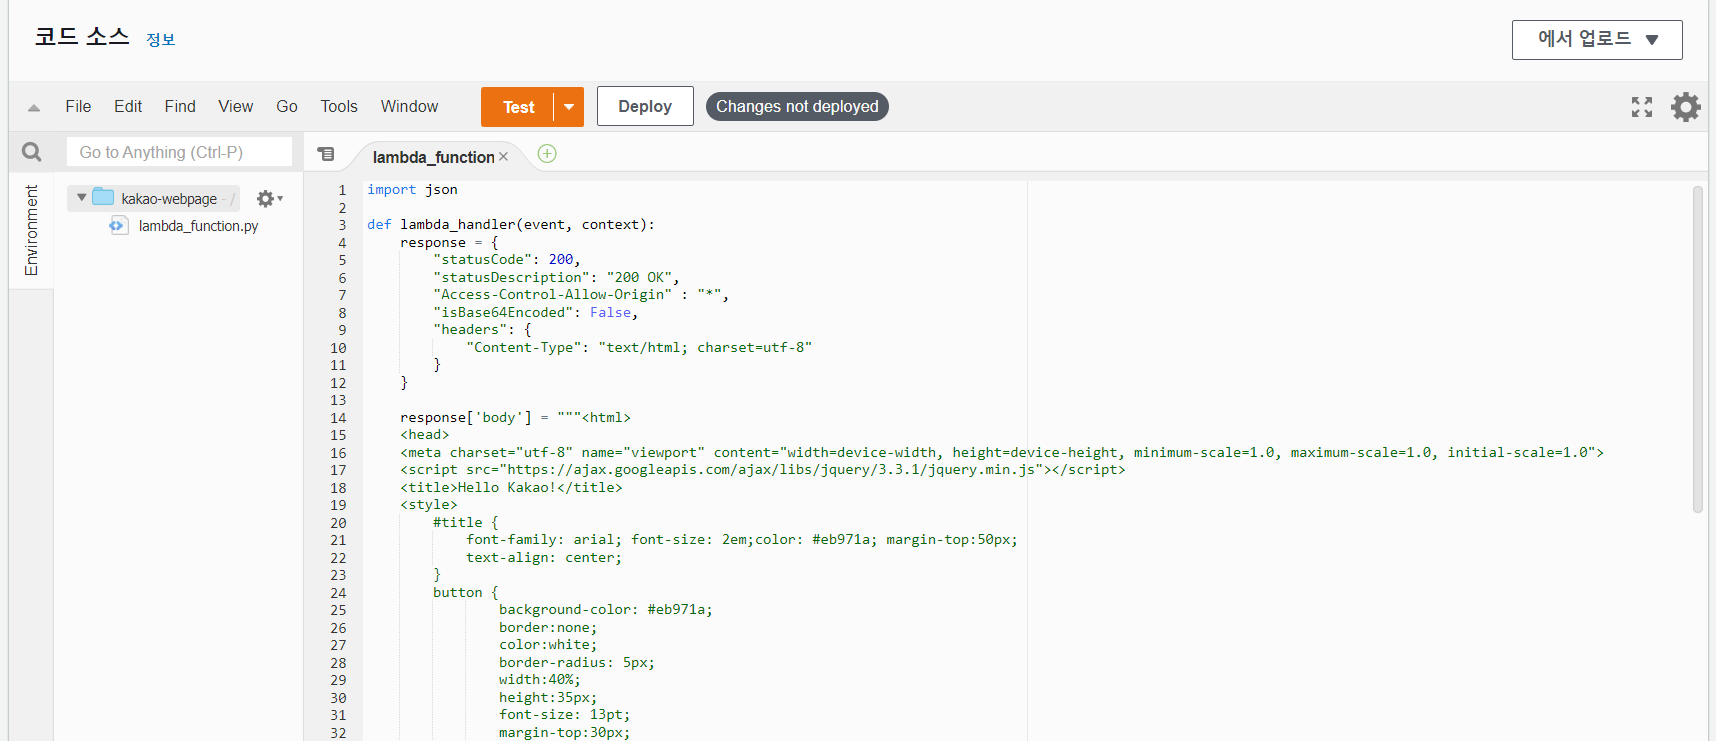
Task: Click 'import json' code line
Action: coord(412,190)
